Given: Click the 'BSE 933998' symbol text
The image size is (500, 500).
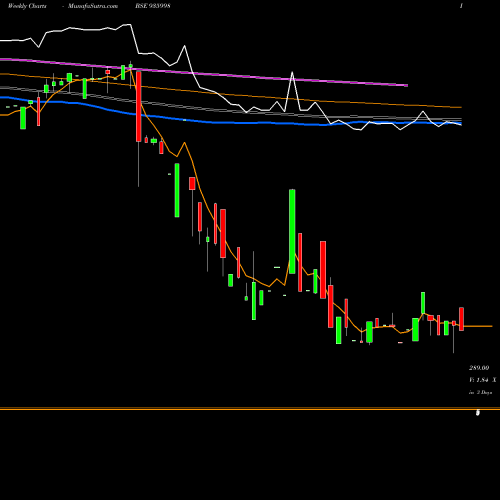Looking at the screenshot, I should 153,6.
